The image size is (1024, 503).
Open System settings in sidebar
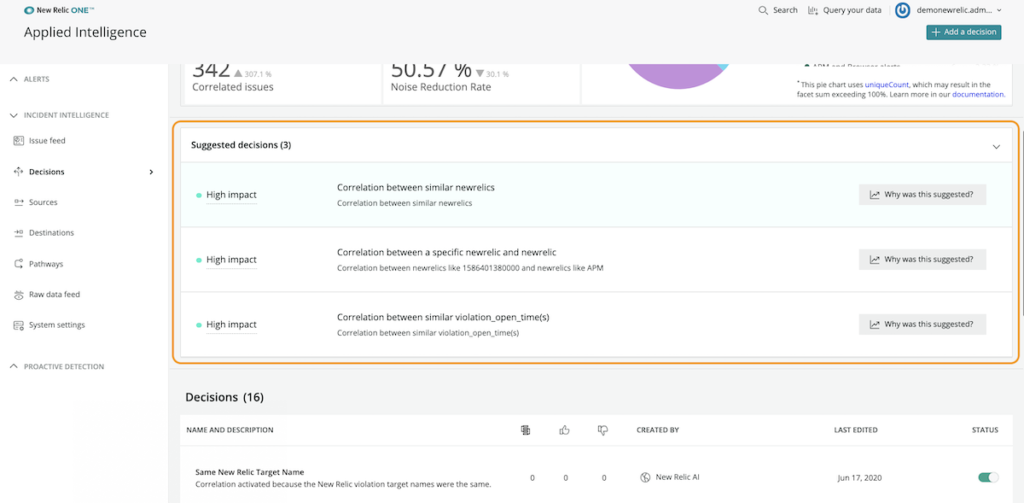click(x=49, y=325)
